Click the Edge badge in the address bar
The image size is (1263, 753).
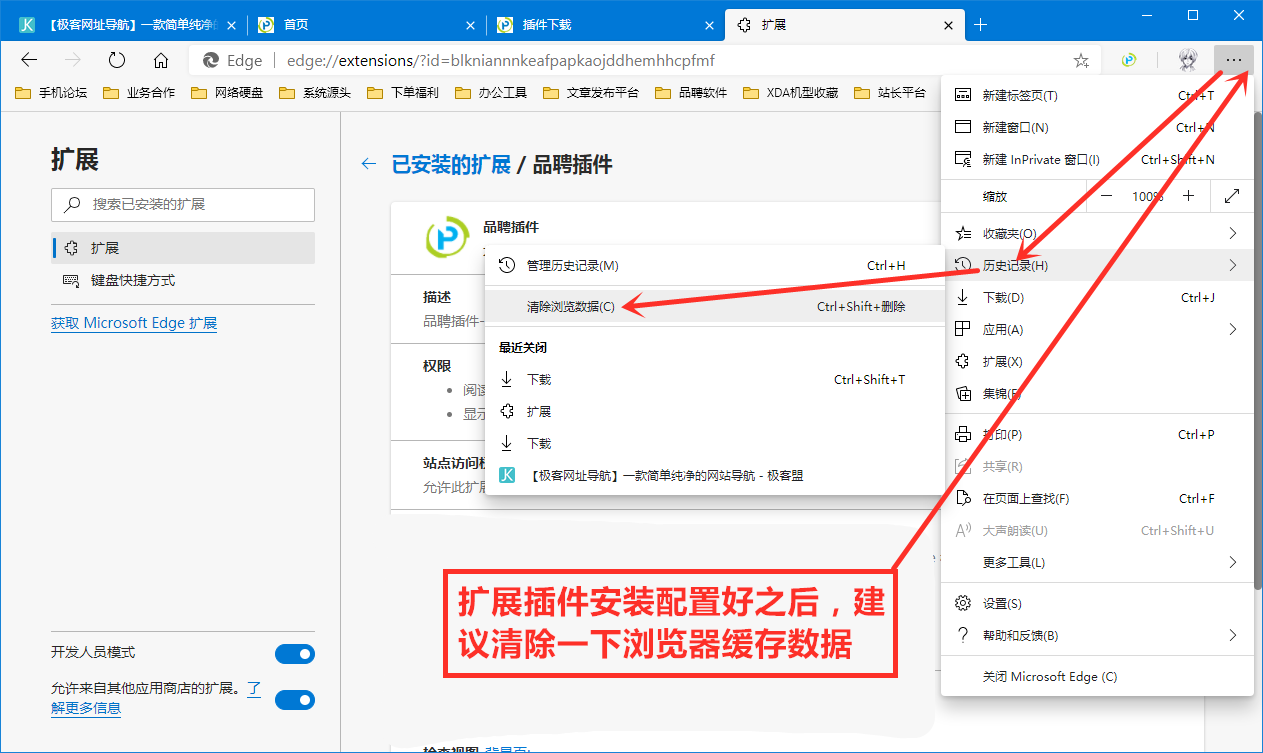pos(232,60)
